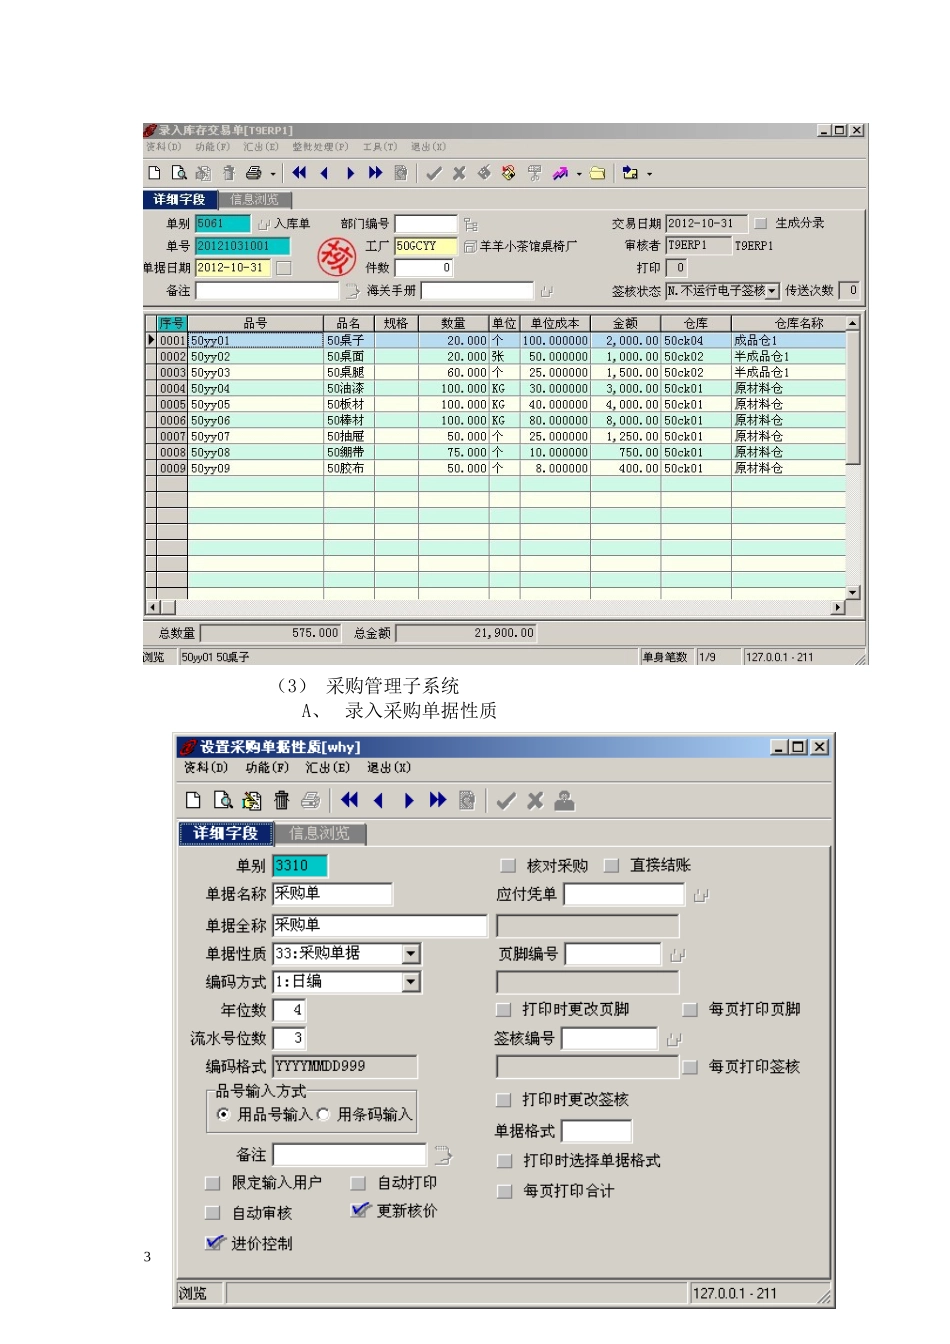
Task: Click the lookup icon beside 签核编号 field
Action: [675, 1039]
